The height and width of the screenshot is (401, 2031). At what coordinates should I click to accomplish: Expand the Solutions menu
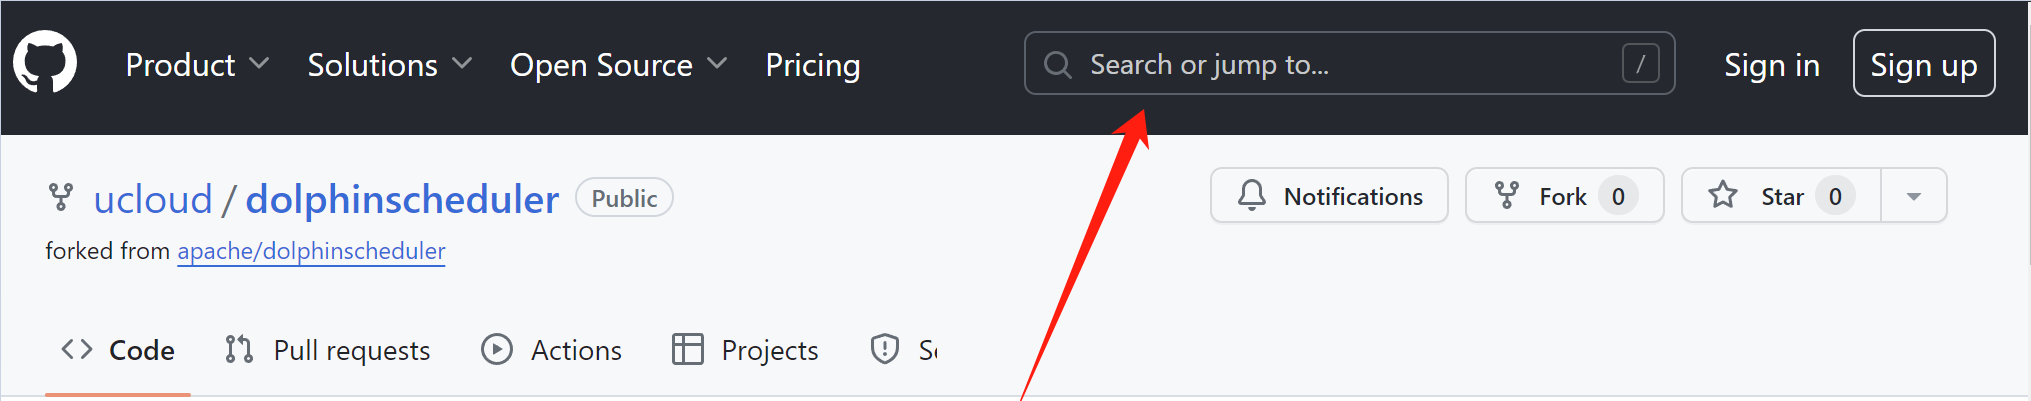(x=389, y=65)
